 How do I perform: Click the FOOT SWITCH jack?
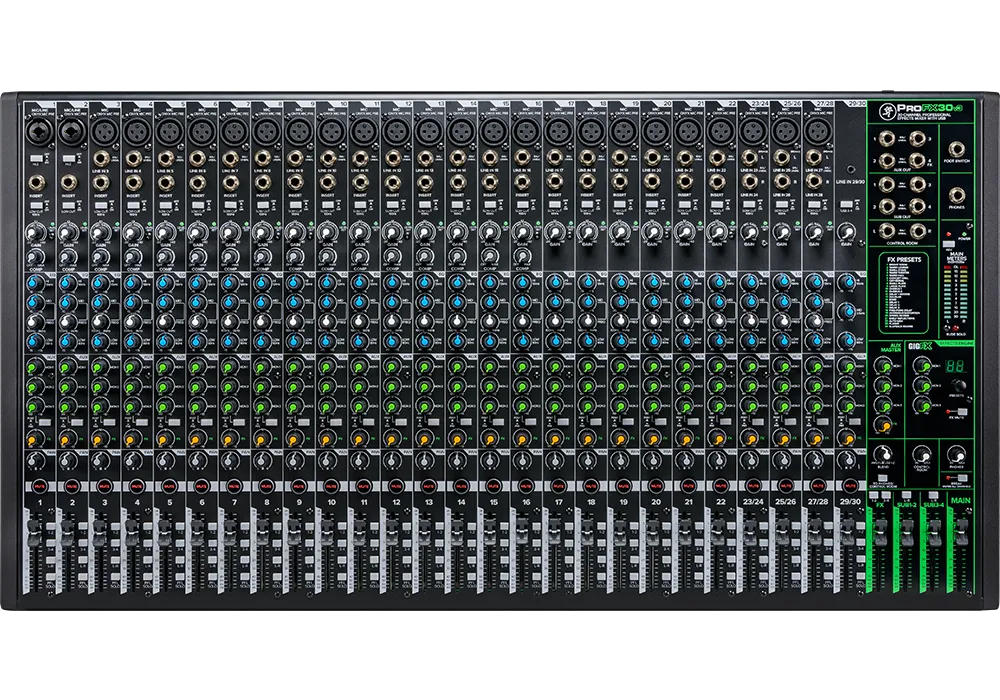click(x=957, y=150)
